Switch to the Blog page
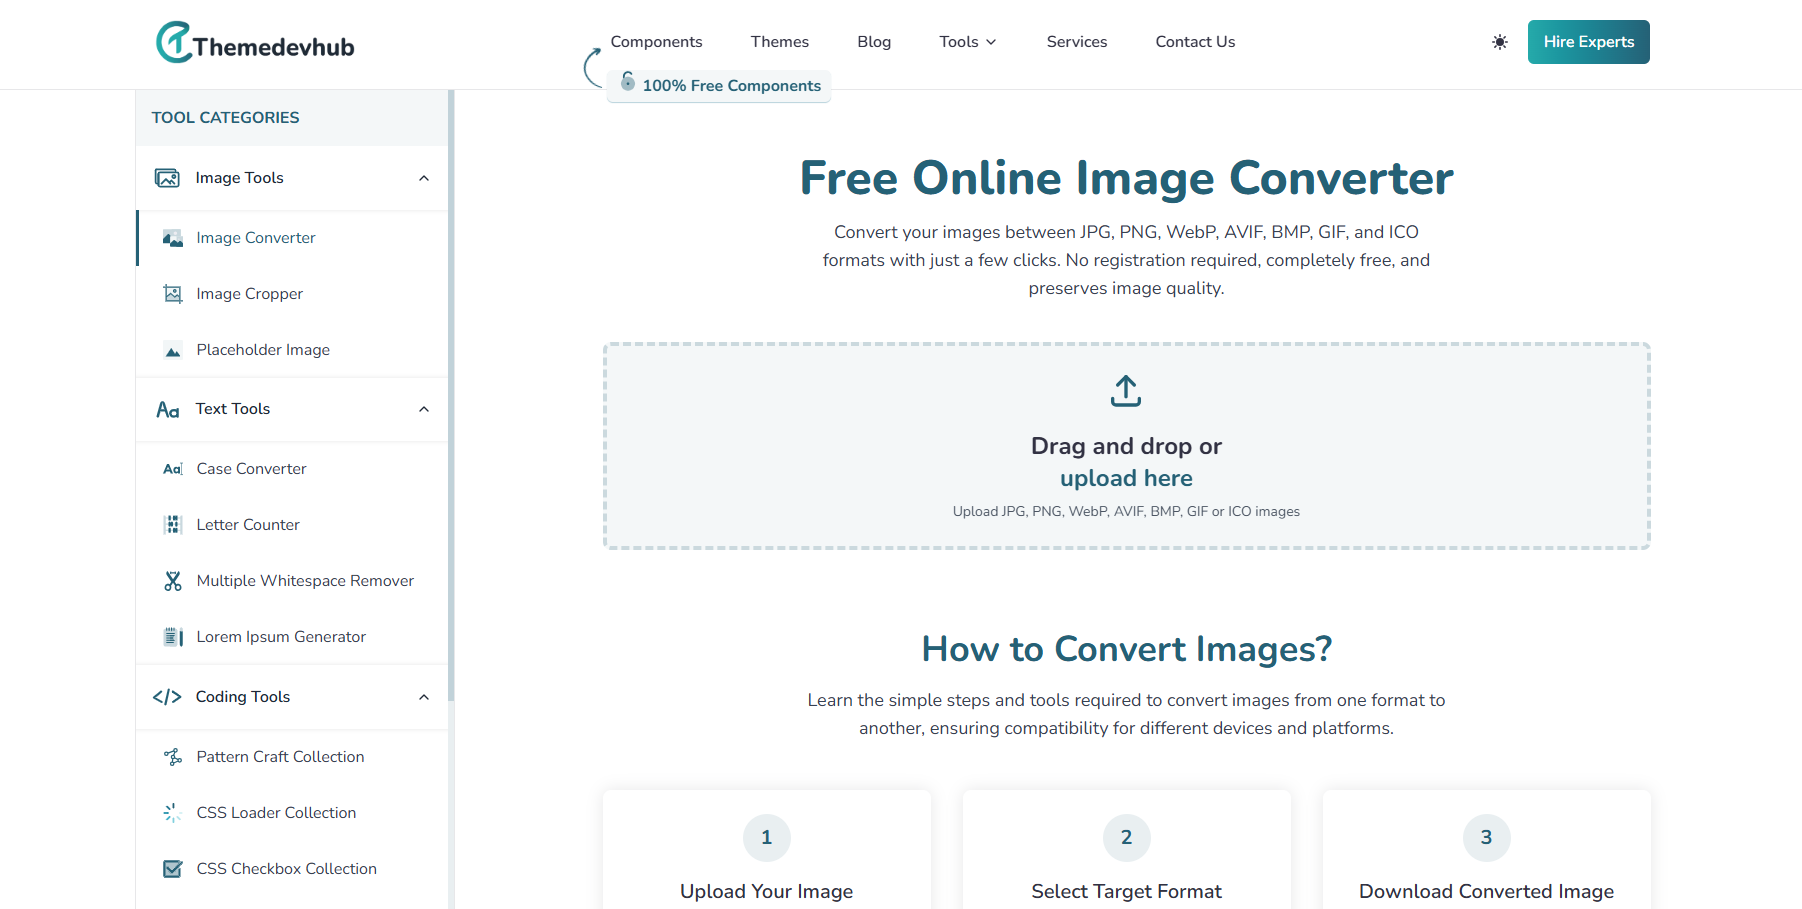The width and height of the screenshot is (1802, 909). 873,42
